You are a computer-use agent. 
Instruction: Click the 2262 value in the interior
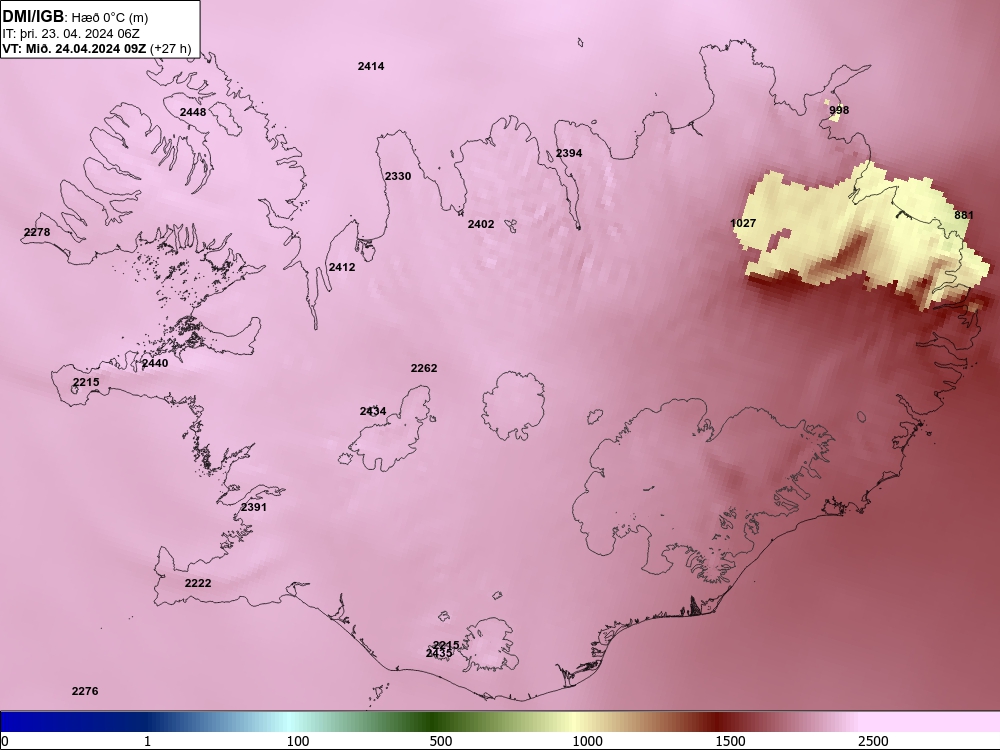point(424,368)
